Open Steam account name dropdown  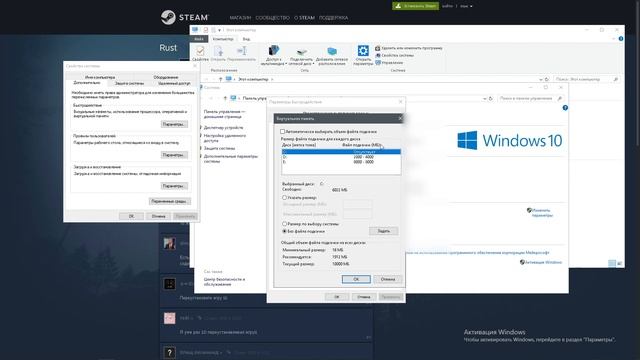(x=467, y=6)
